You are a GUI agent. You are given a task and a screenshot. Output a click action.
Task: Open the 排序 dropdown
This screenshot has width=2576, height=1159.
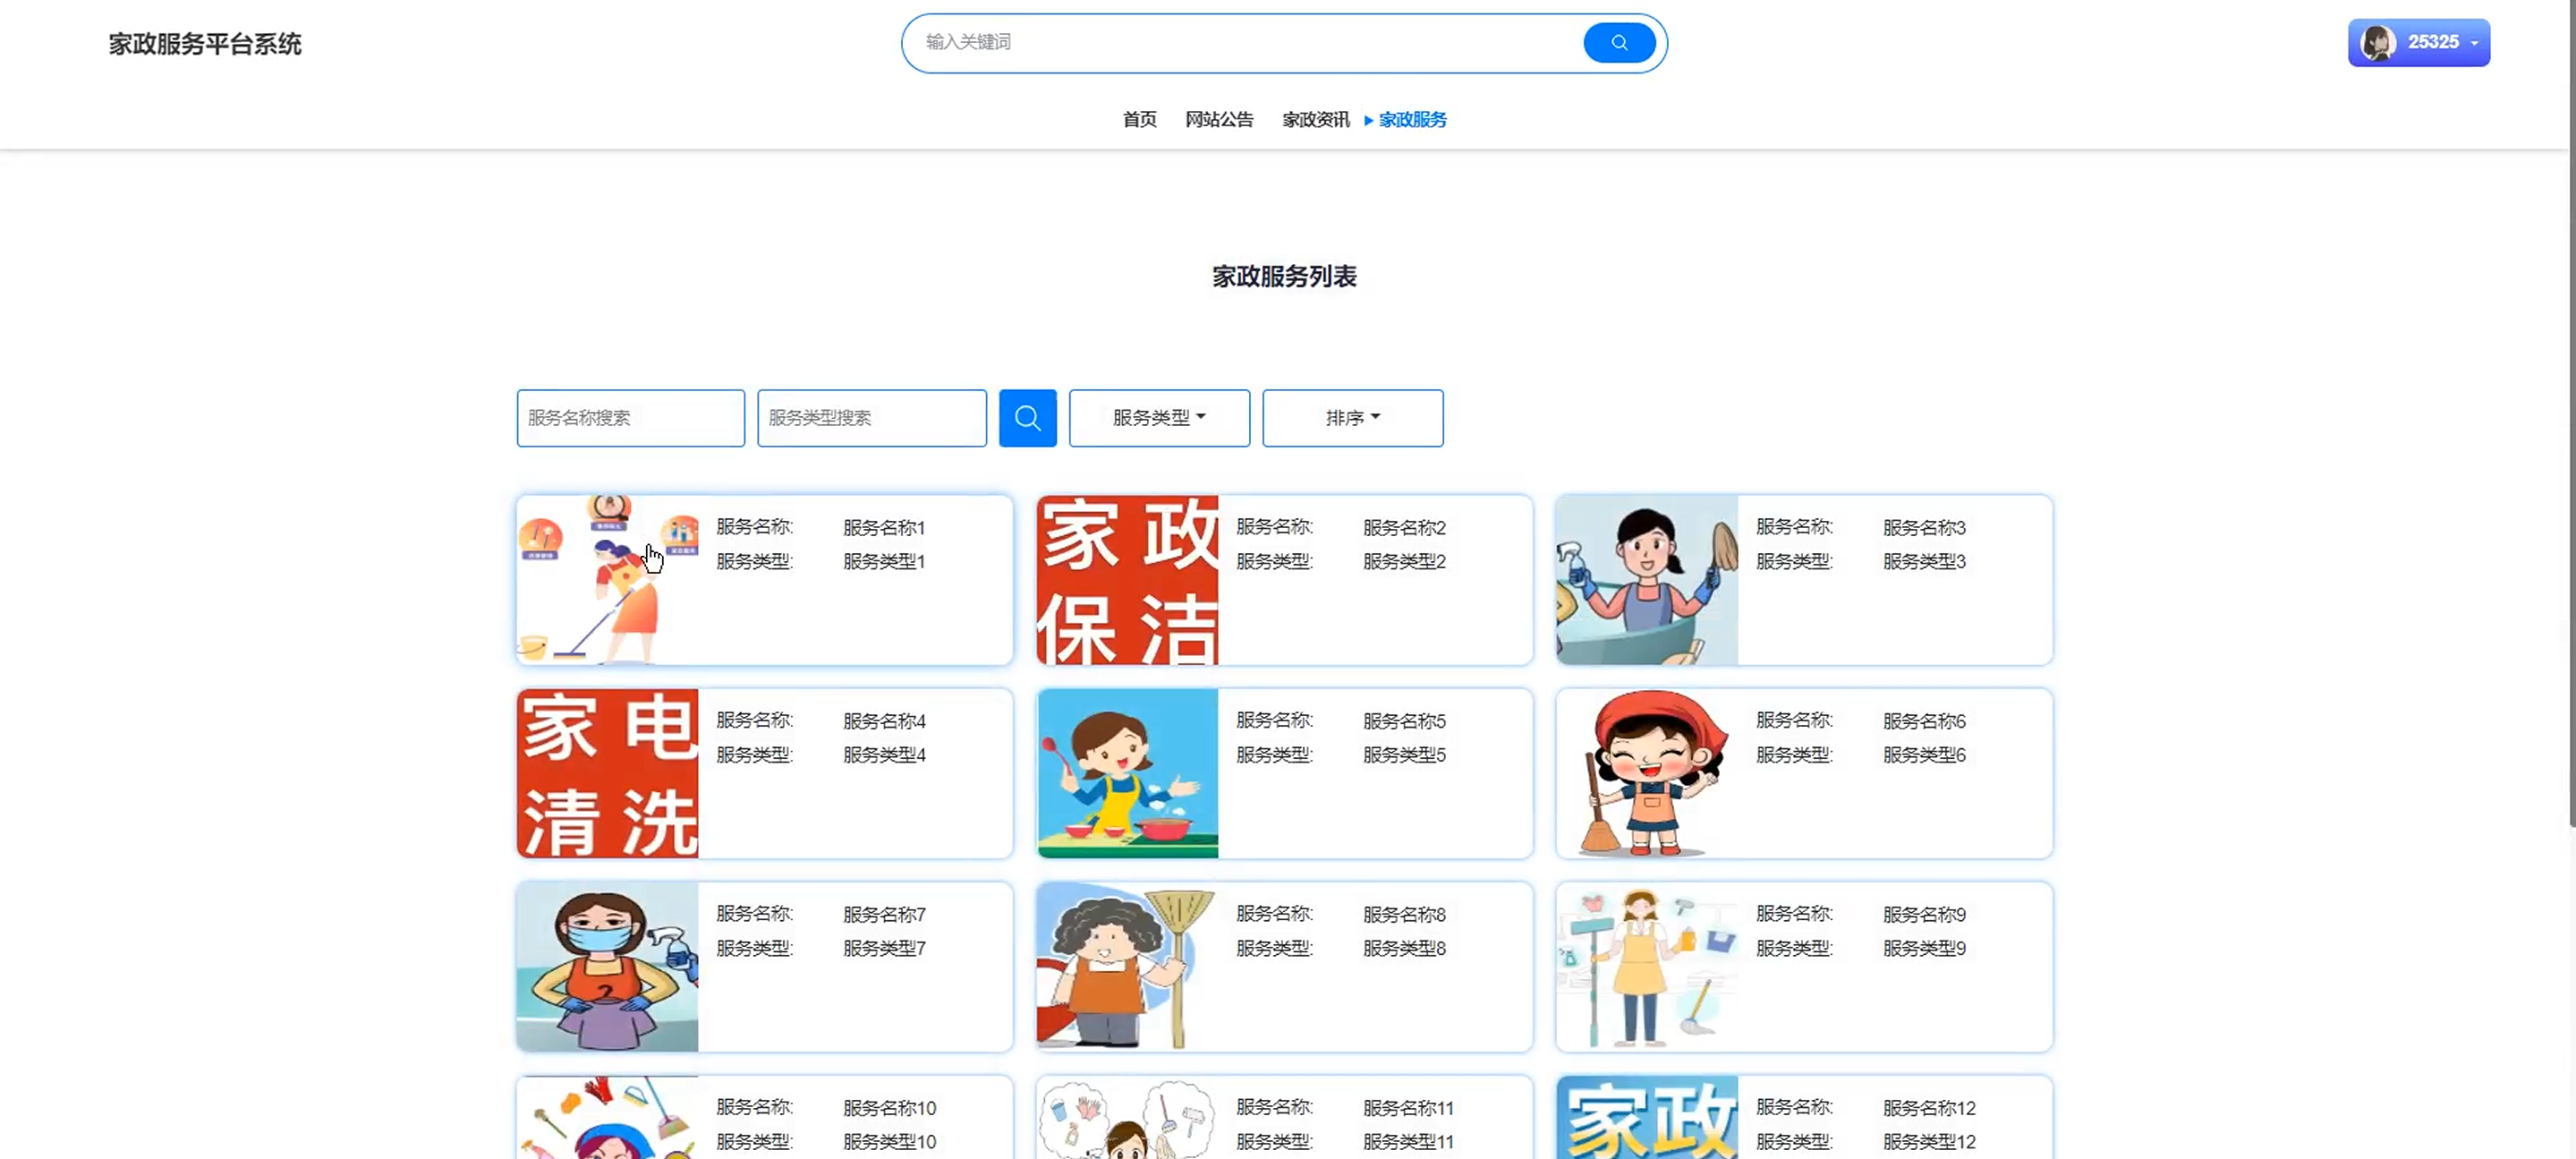point(1352,418)
